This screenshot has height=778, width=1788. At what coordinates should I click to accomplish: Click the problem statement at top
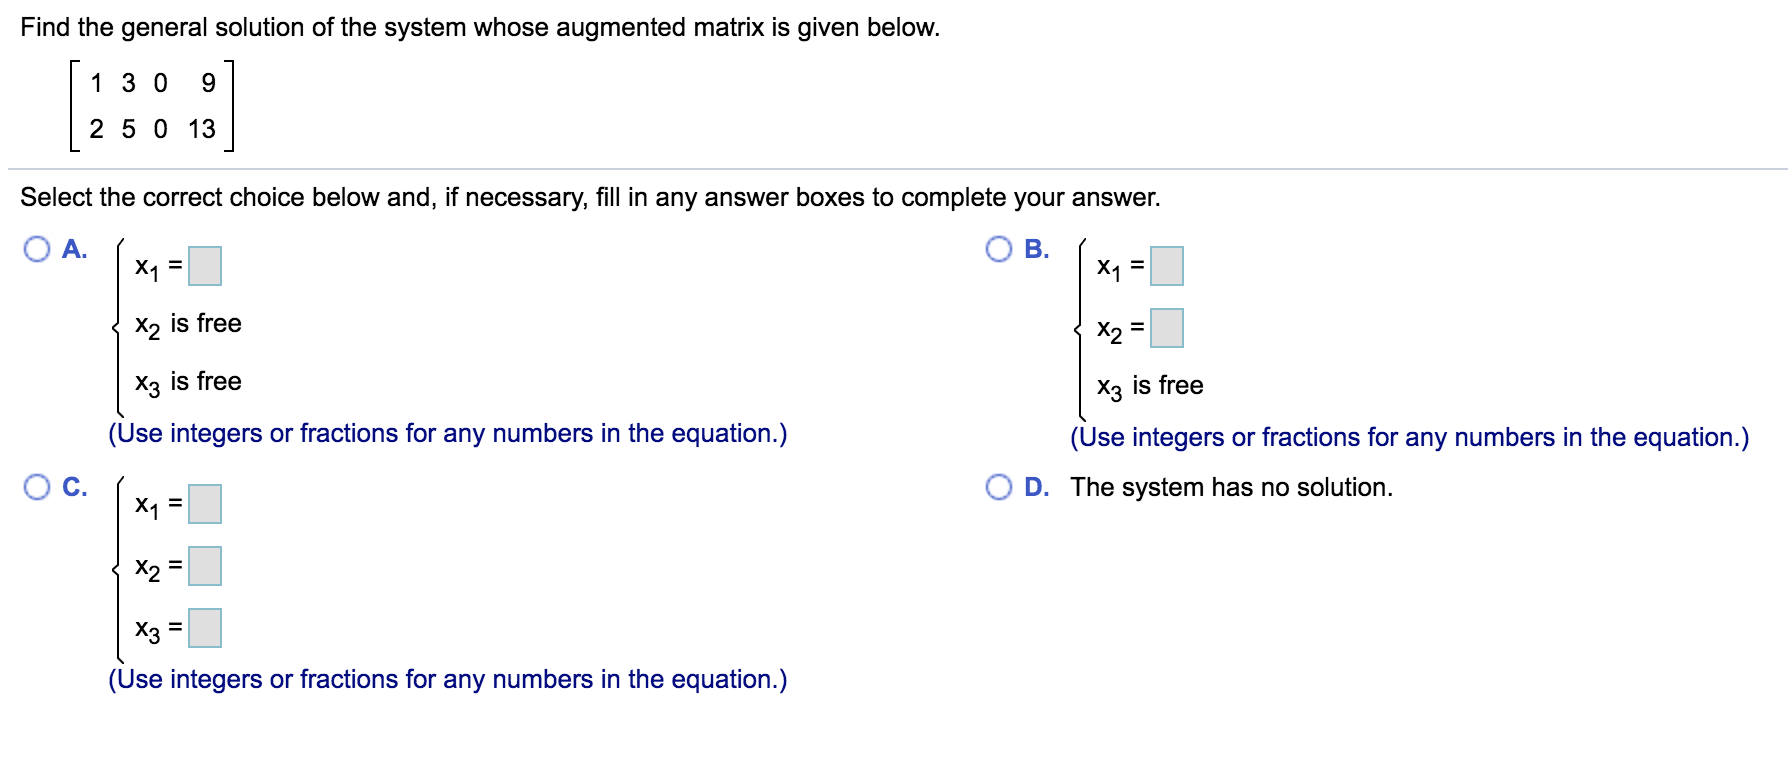pyautogui.click(x=478, y=27)
